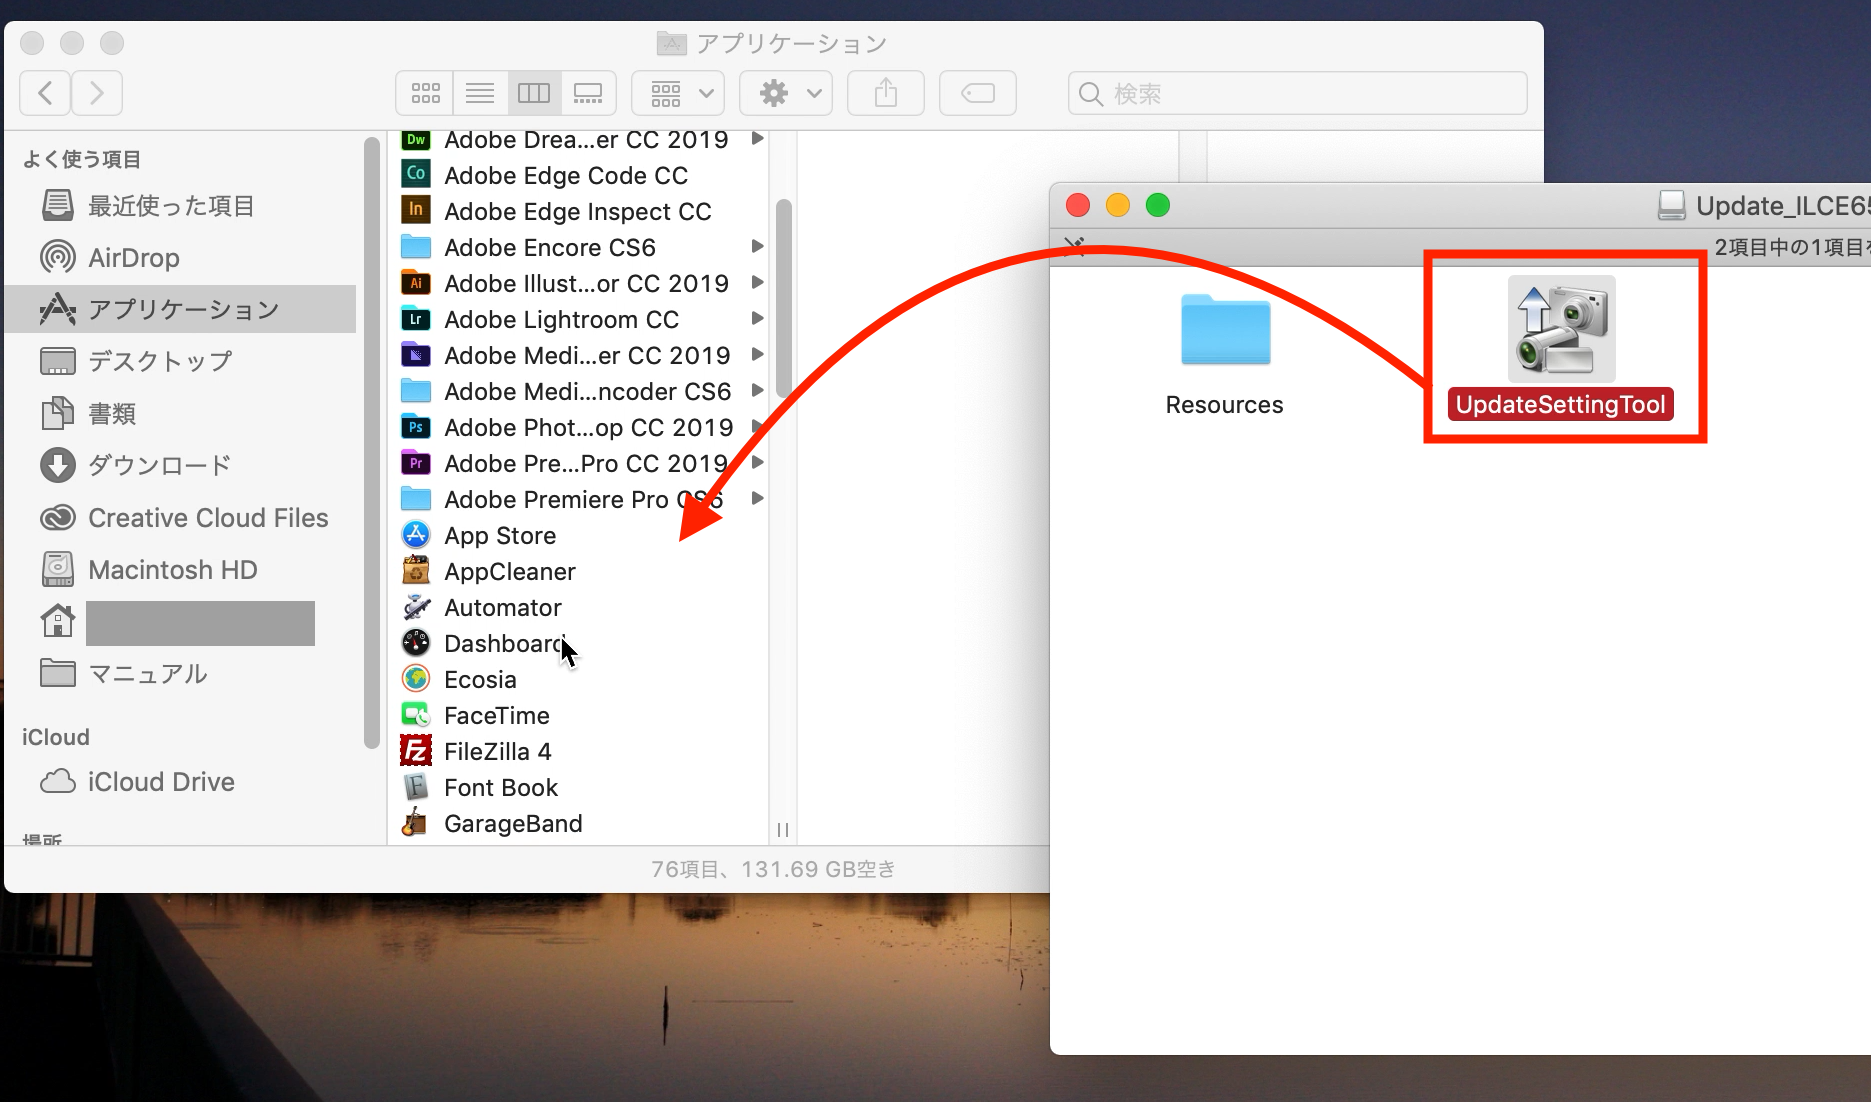Image resolution: width=1871 pixels, height=1102 pixels.
Task: Select Adobe Premiere Pro CS6 folder icon
Action: pyautogui.click(x=416, y=498)
